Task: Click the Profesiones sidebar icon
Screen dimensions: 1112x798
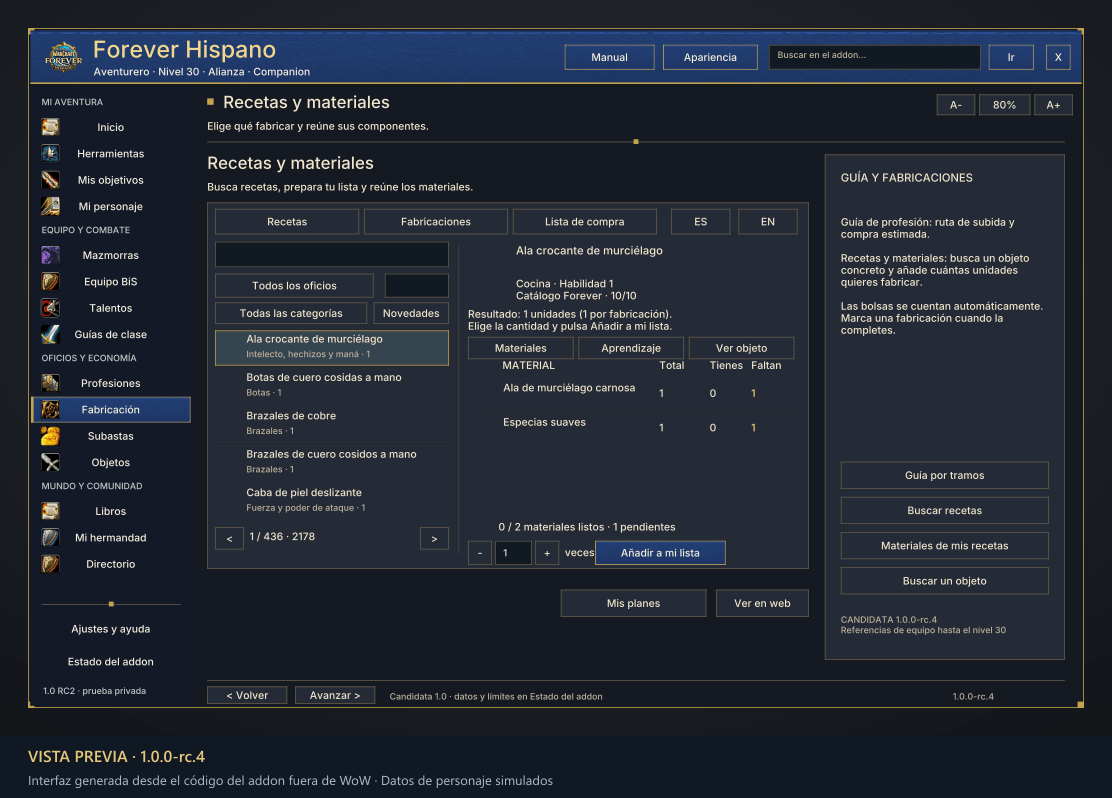Action: point(50,383)
